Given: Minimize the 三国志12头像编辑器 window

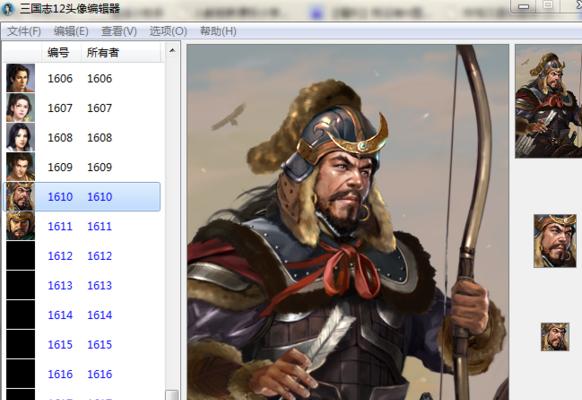Looking at the screenshot, I should 523,6.
